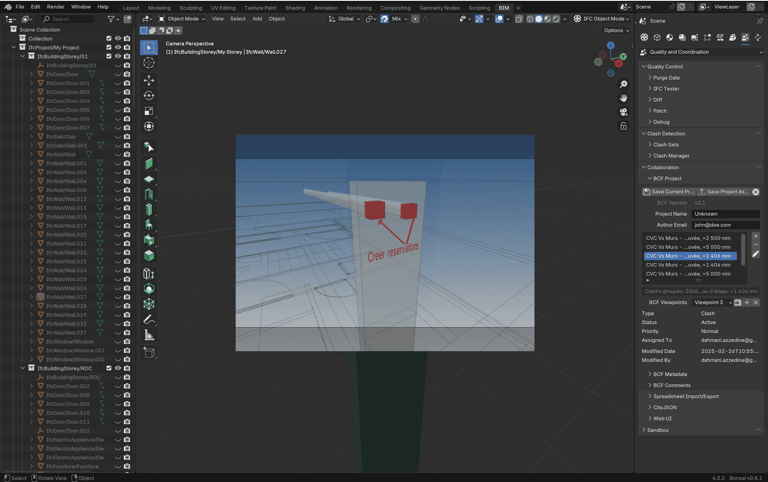Expand the BCF Comments section
768x482 pixels.
tap(671, 385)
